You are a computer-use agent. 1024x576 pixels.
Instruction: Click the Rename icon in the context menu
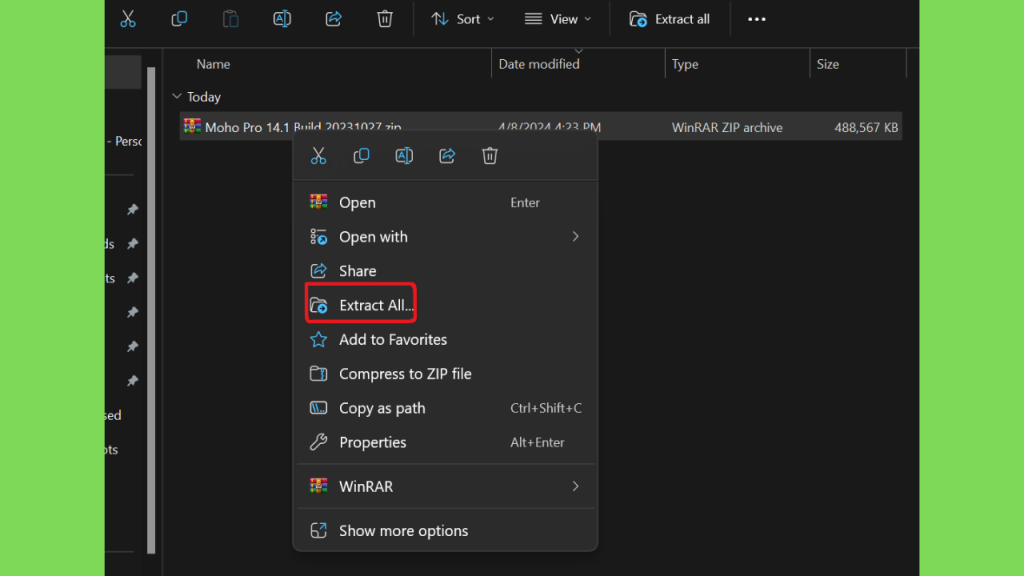[404, 155]
